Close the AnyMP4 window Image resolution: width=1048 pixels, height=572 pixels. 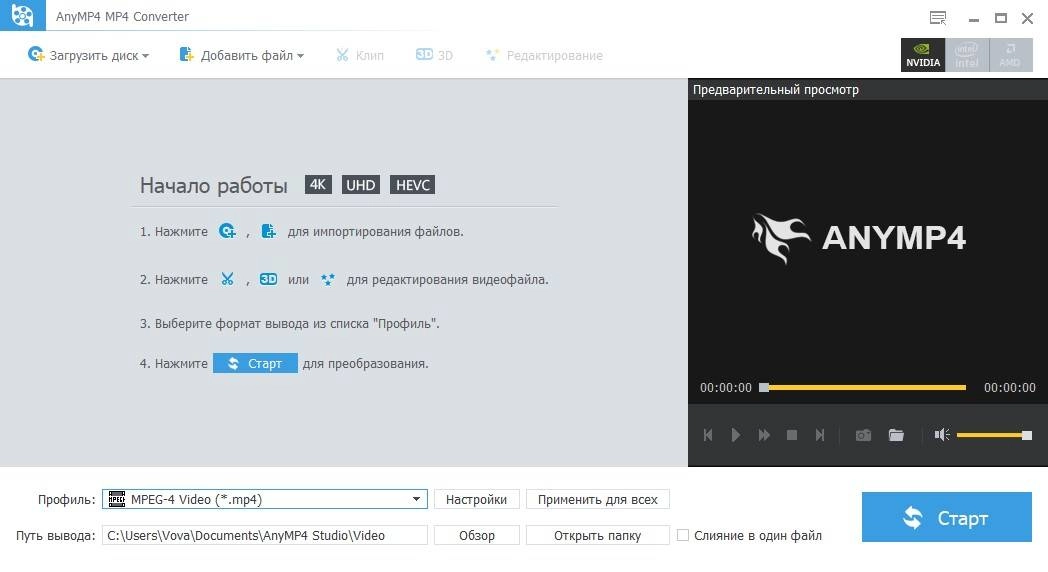(1028, 19)
